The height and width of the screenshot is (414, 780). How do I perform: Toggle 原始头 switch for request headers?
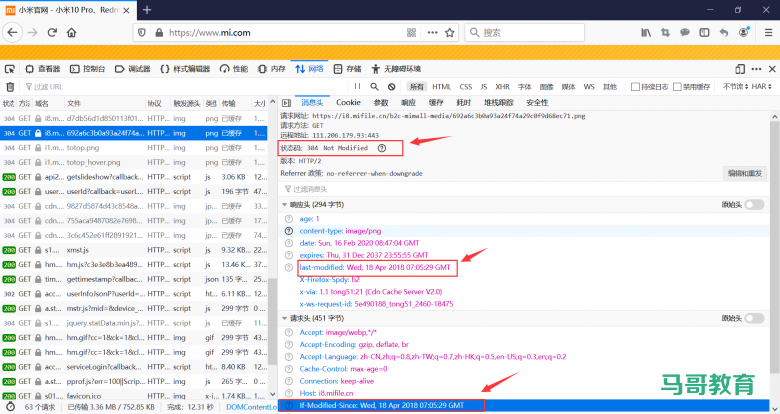coord(755,318)
